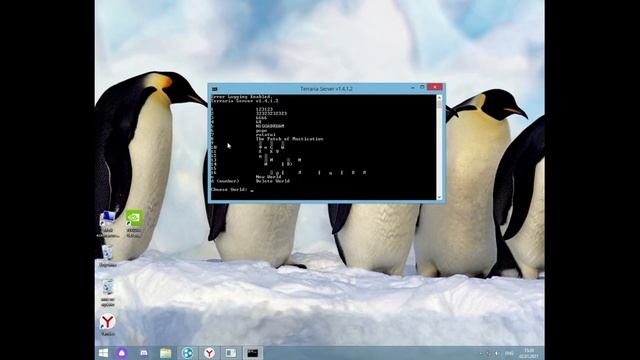Click the 'The Patch of Mastication' world entry
This screenshot has width=640, height=360.
(289, 139)
